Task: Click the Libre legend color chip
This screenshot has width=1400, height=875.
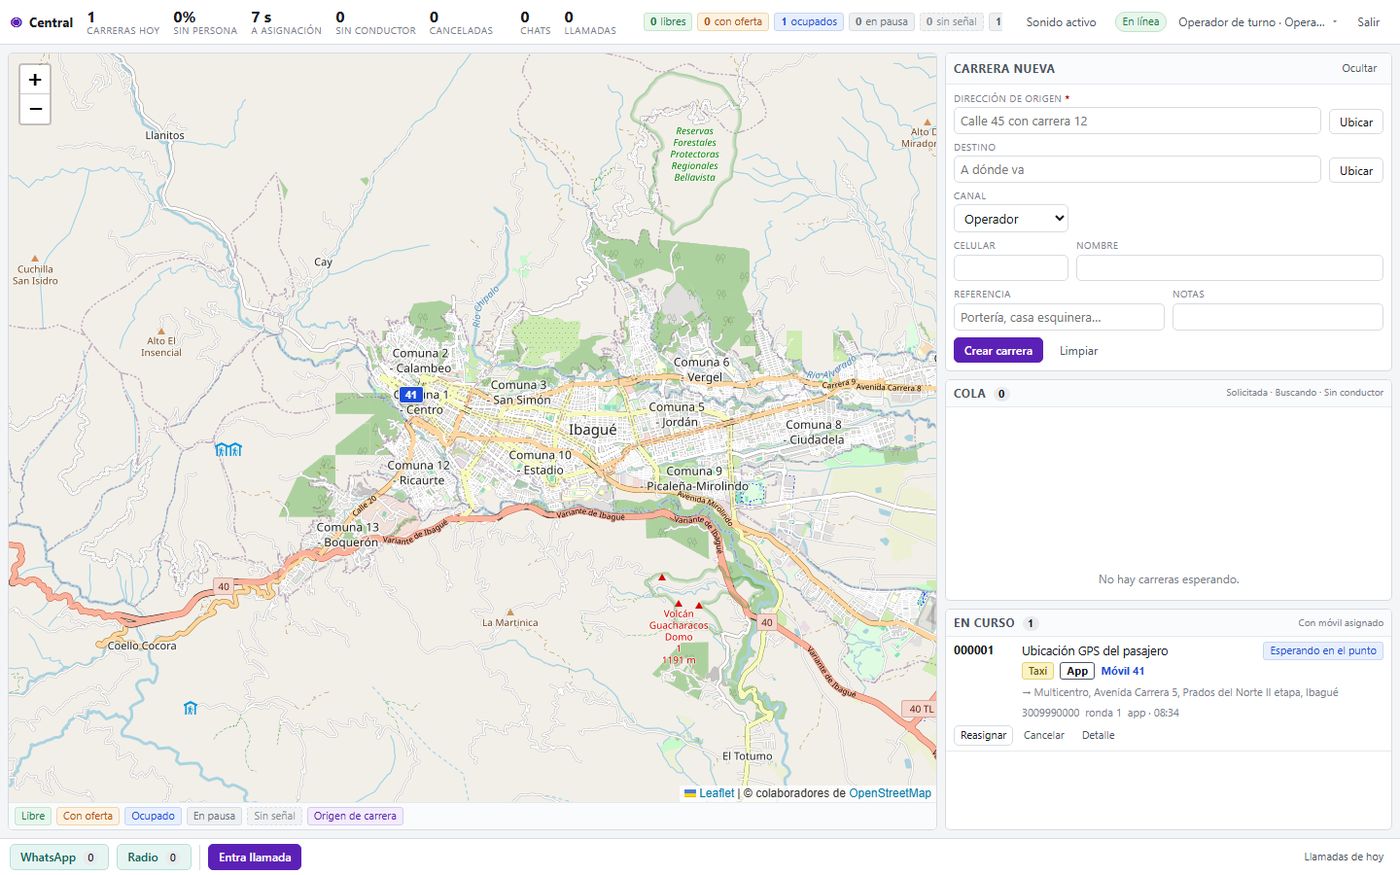Action: tap(33, 816)
